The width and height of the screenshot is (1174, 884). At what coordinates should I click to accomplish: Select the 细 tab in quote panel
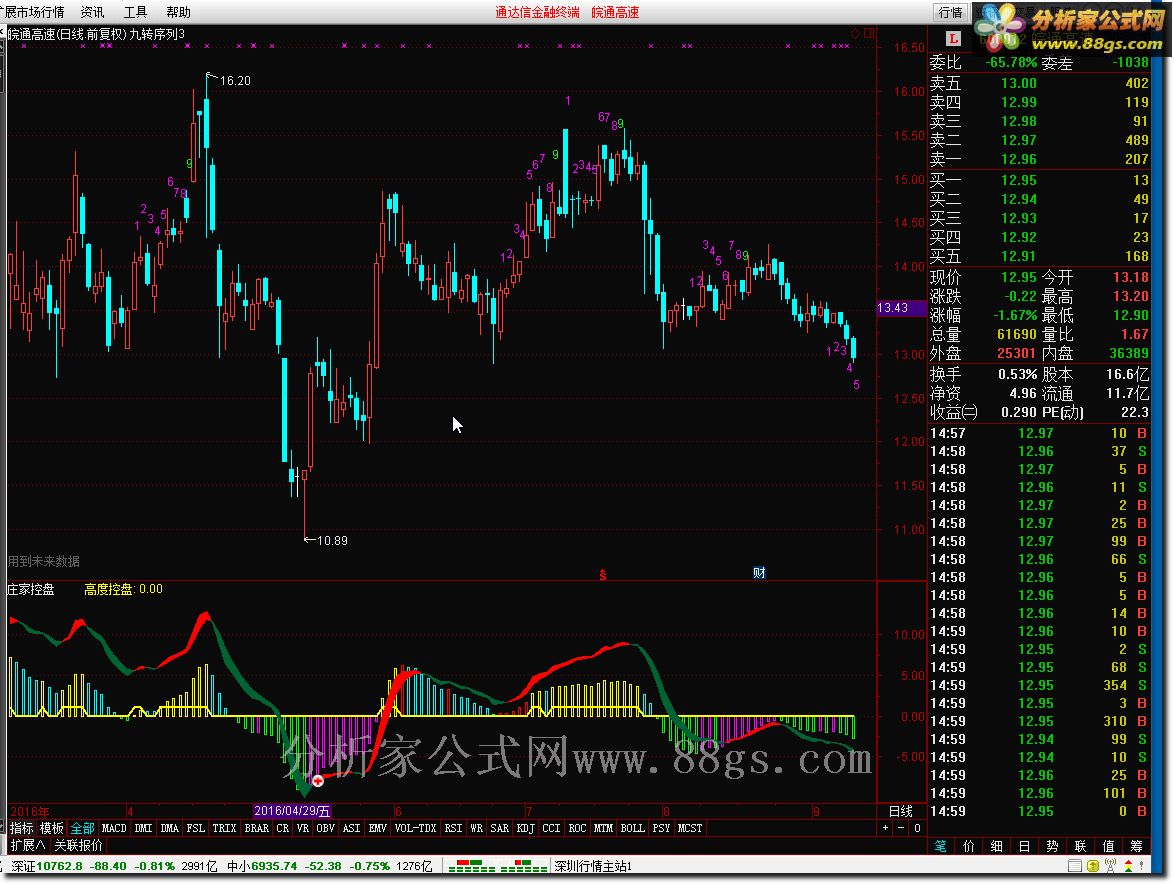[x=997, y=846]
